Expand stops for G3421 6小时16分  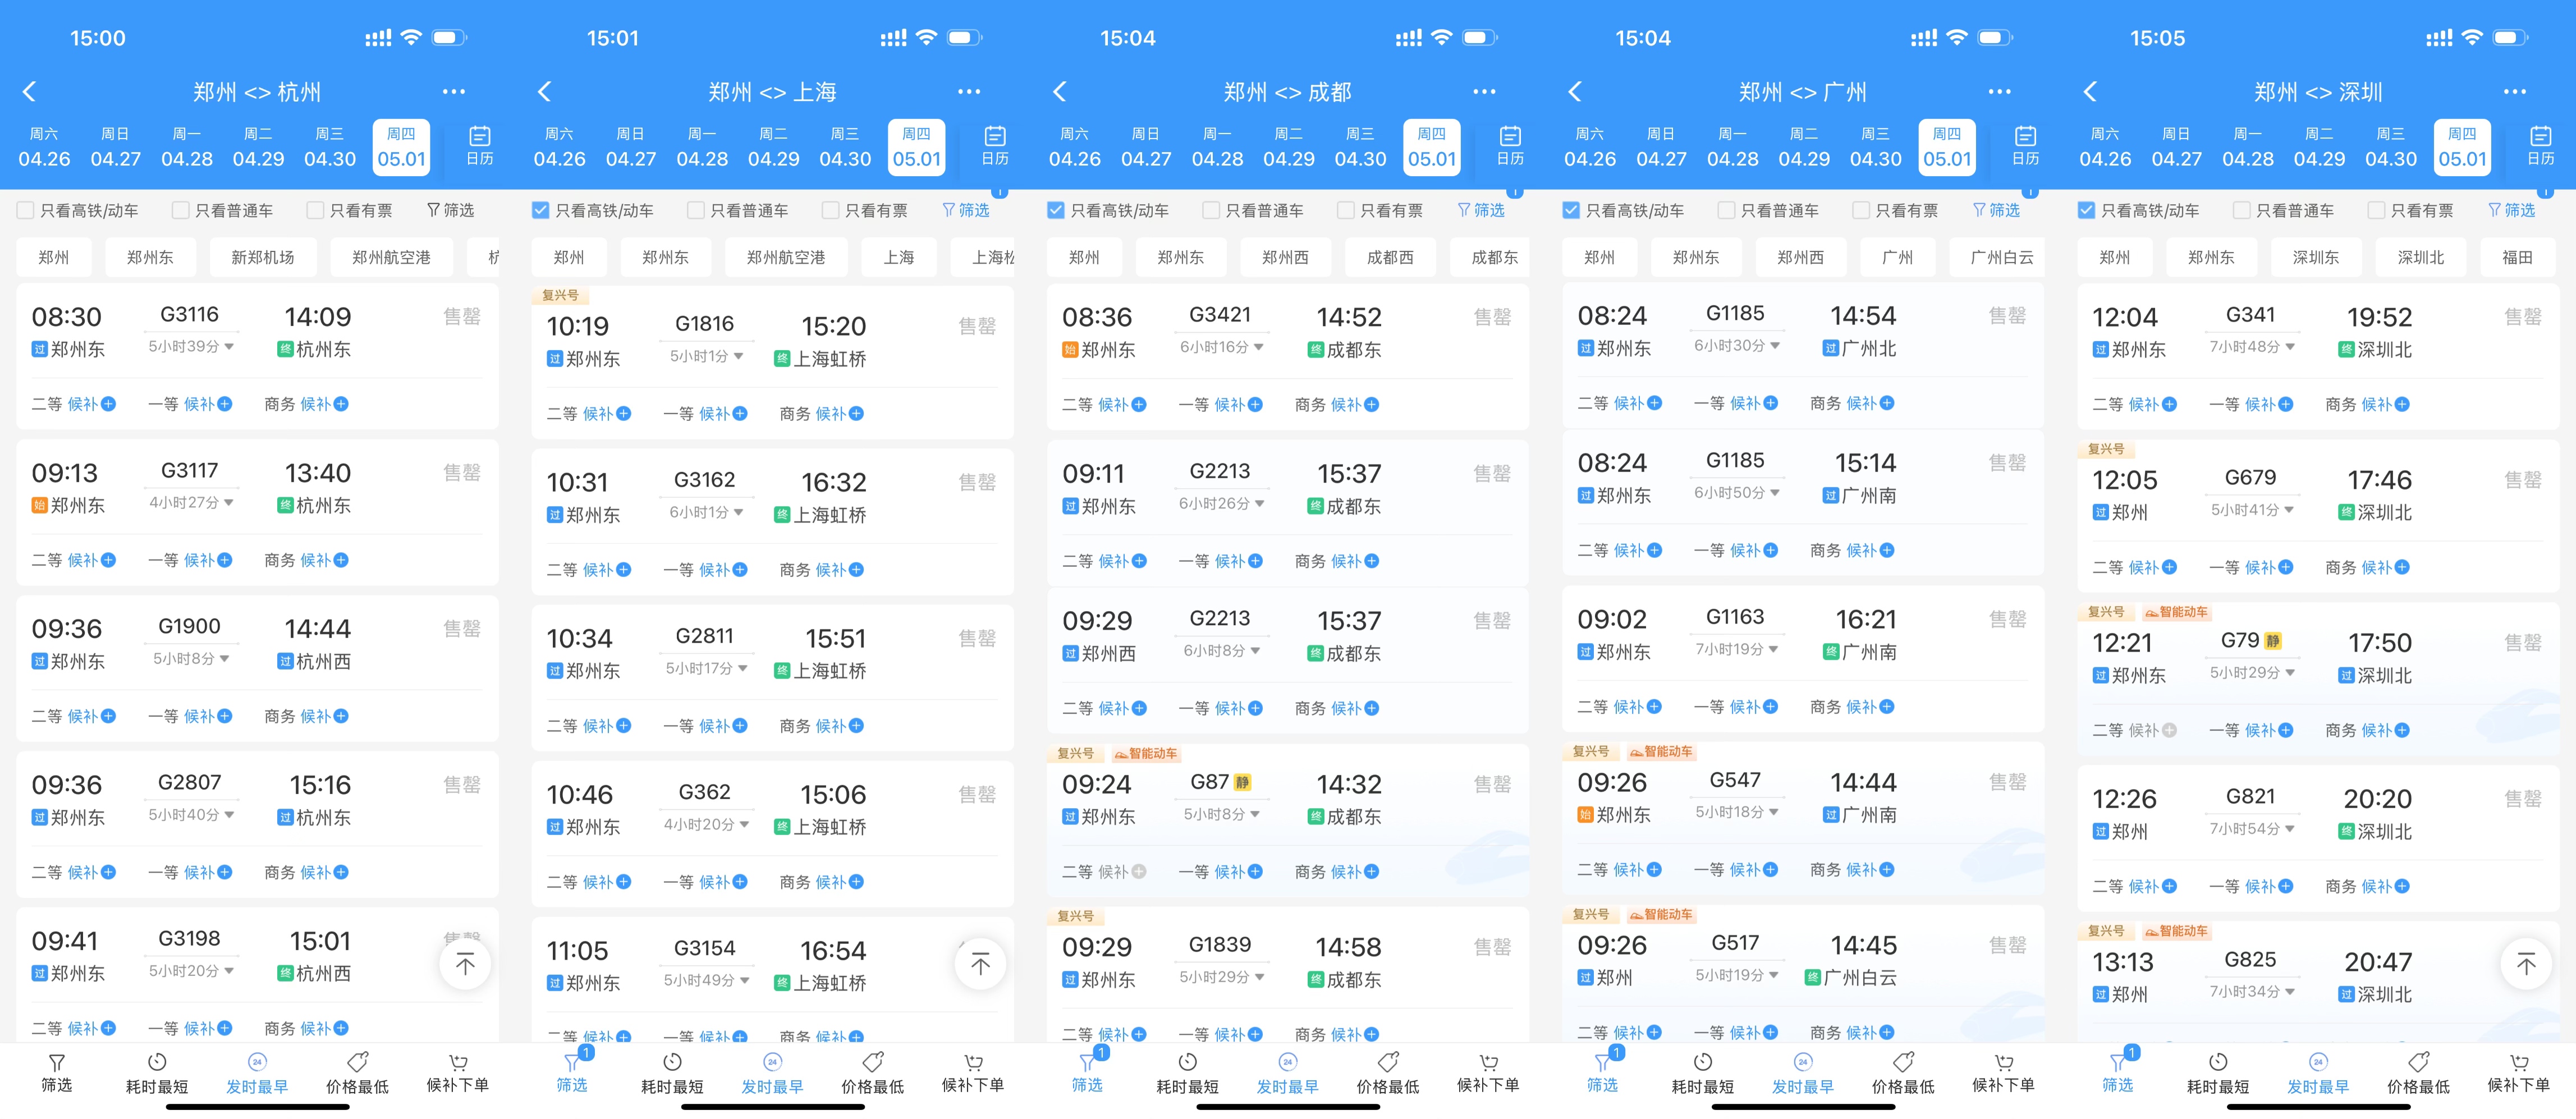pos(1221,347)
